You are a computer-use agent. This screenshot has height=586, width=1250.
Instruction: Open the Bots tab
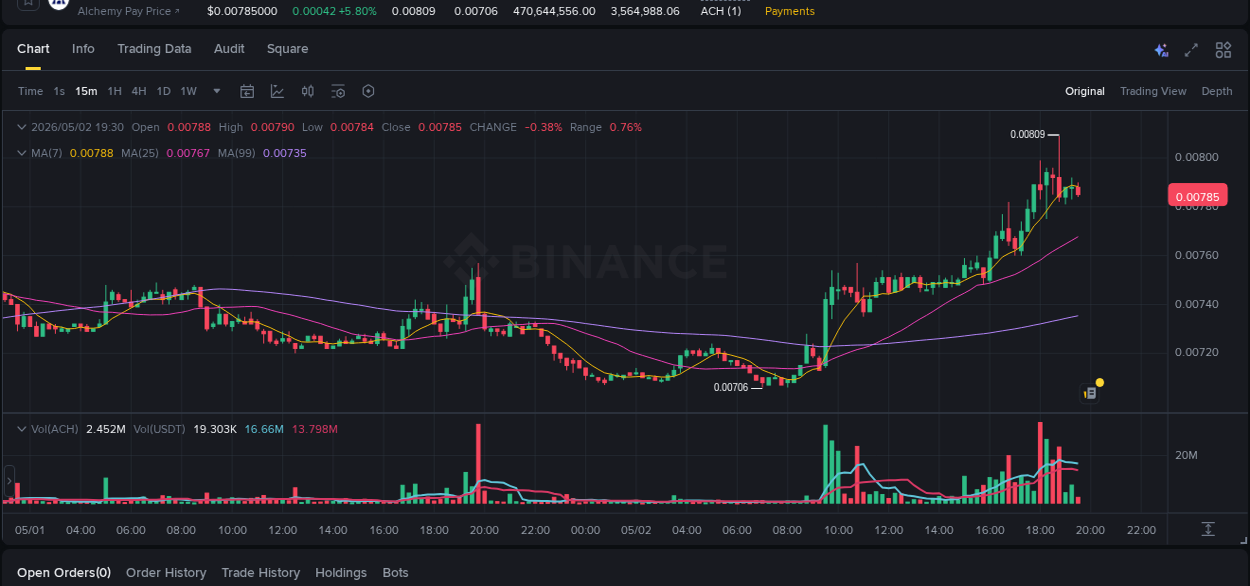point(395,573)
